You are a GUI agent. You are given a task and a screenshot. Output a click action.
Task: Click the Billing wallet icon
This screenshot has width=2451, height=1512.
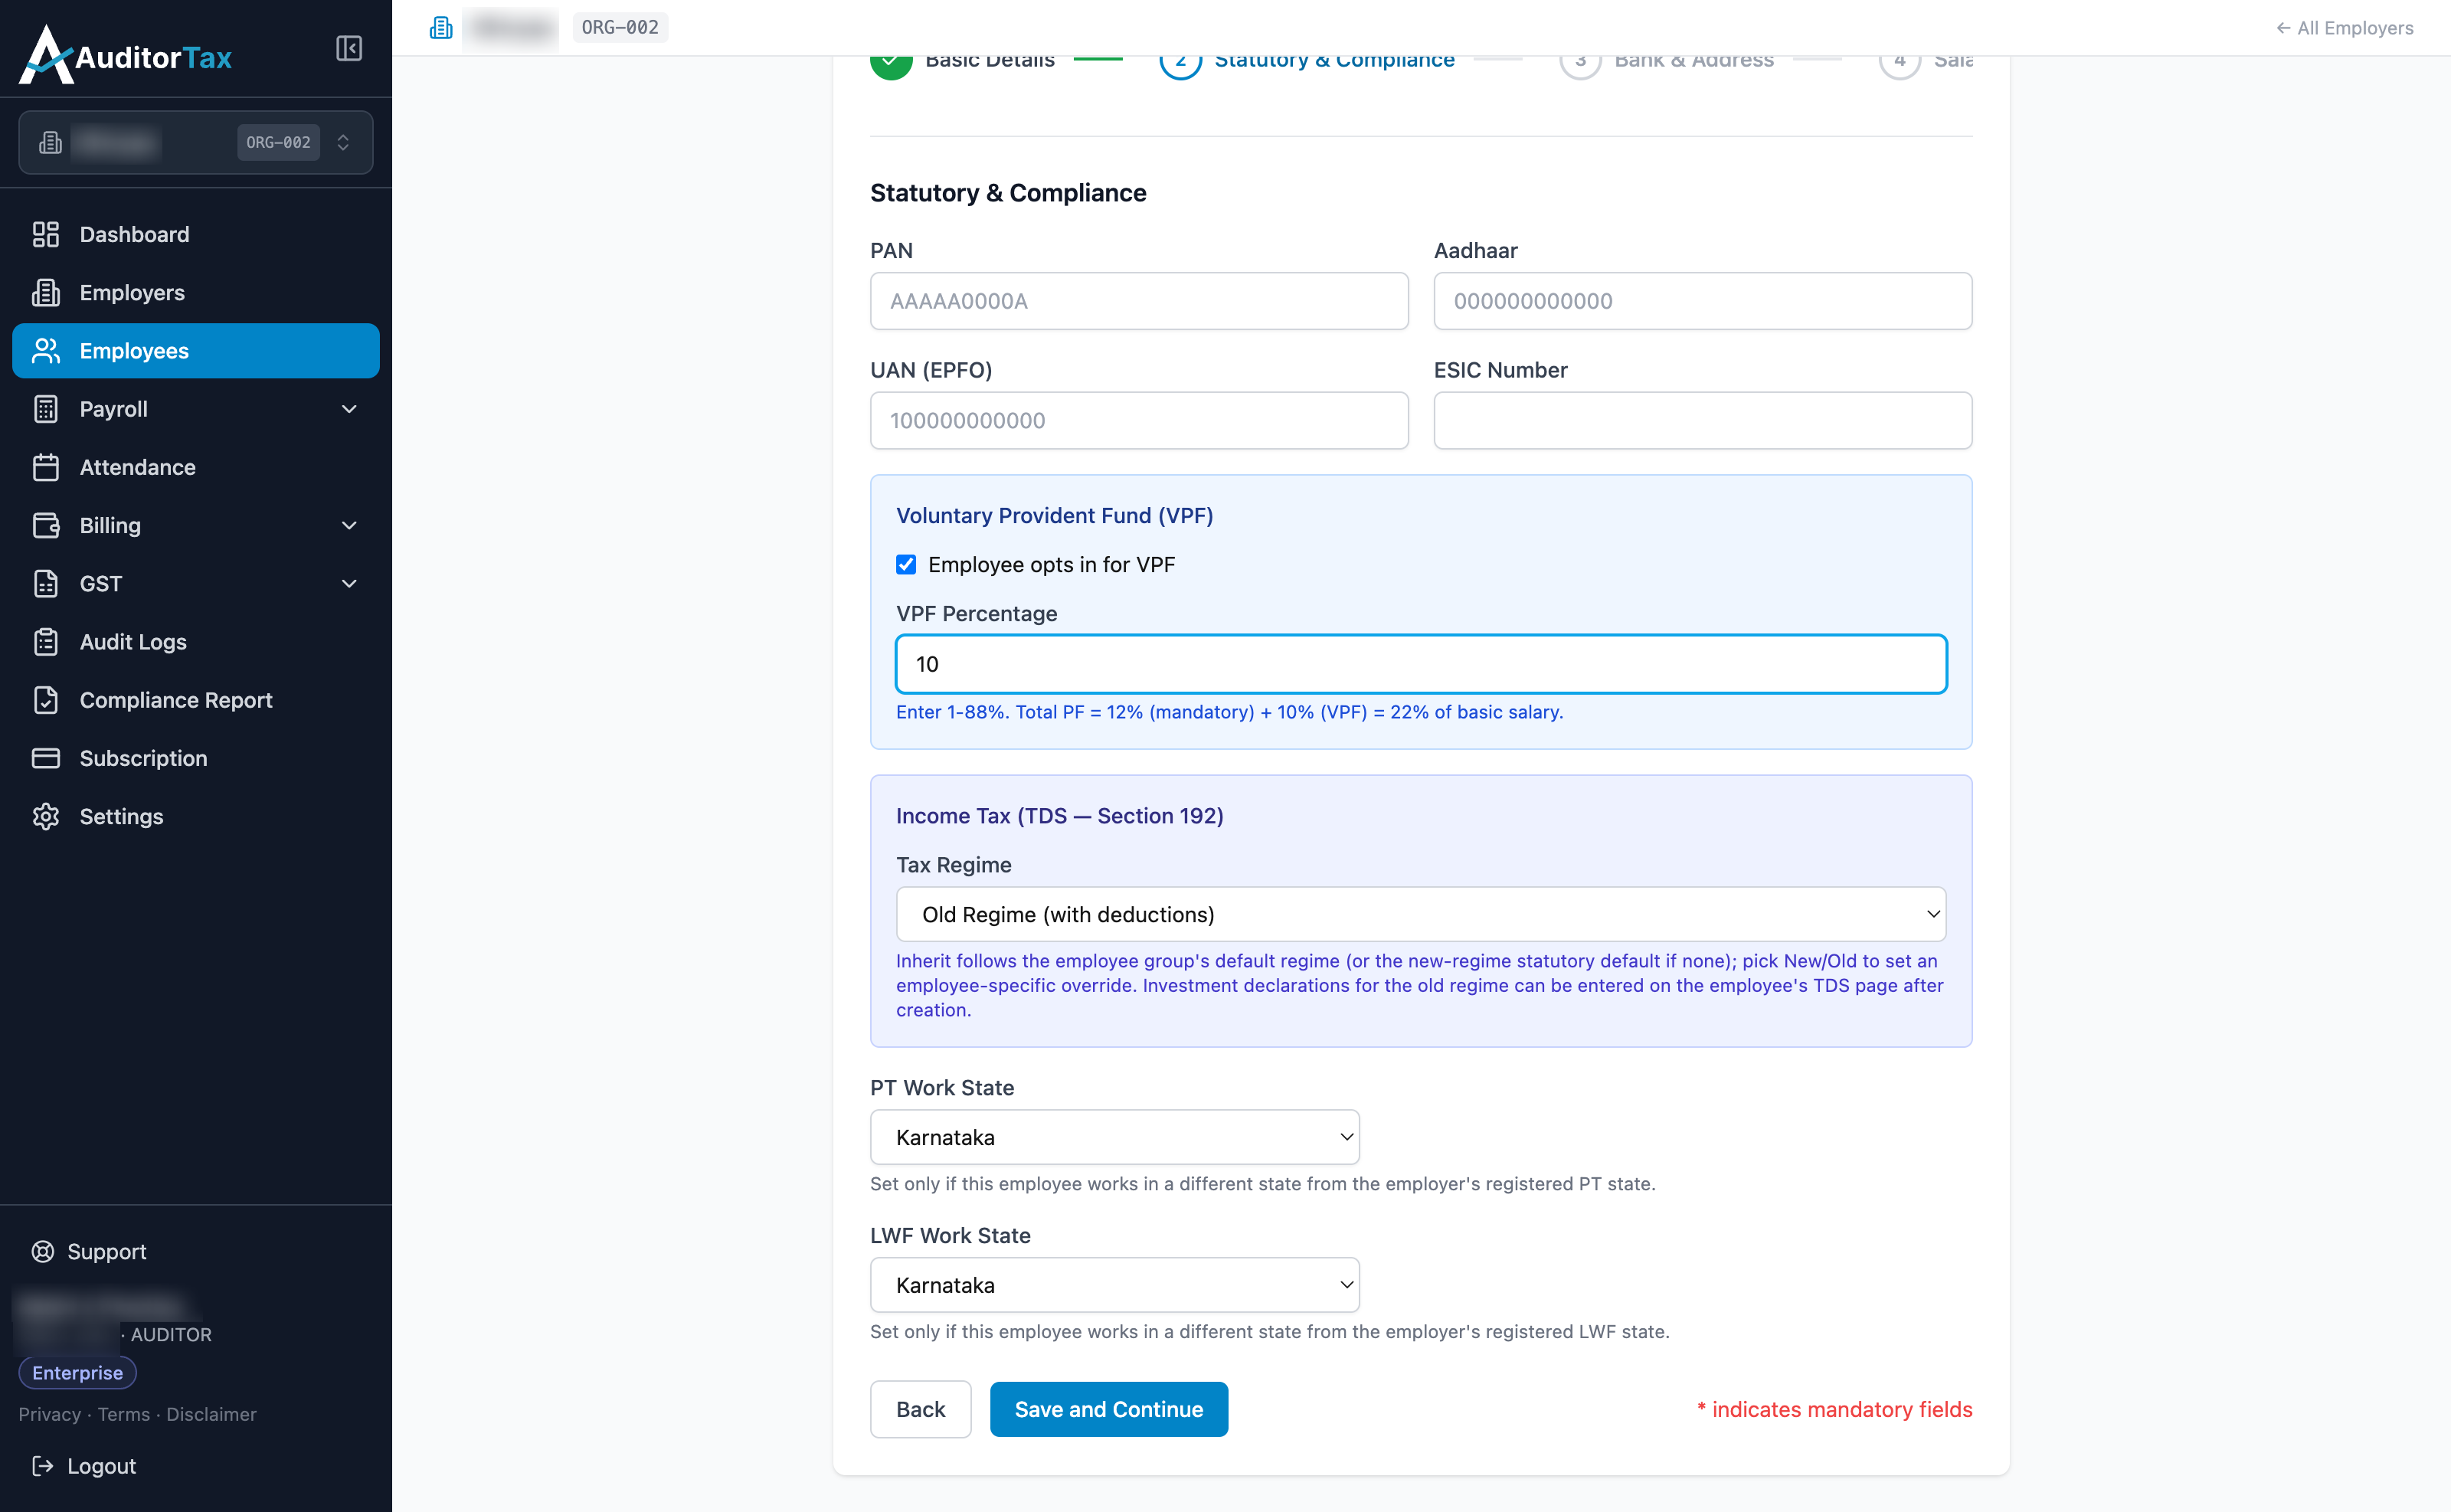point(46,525)
